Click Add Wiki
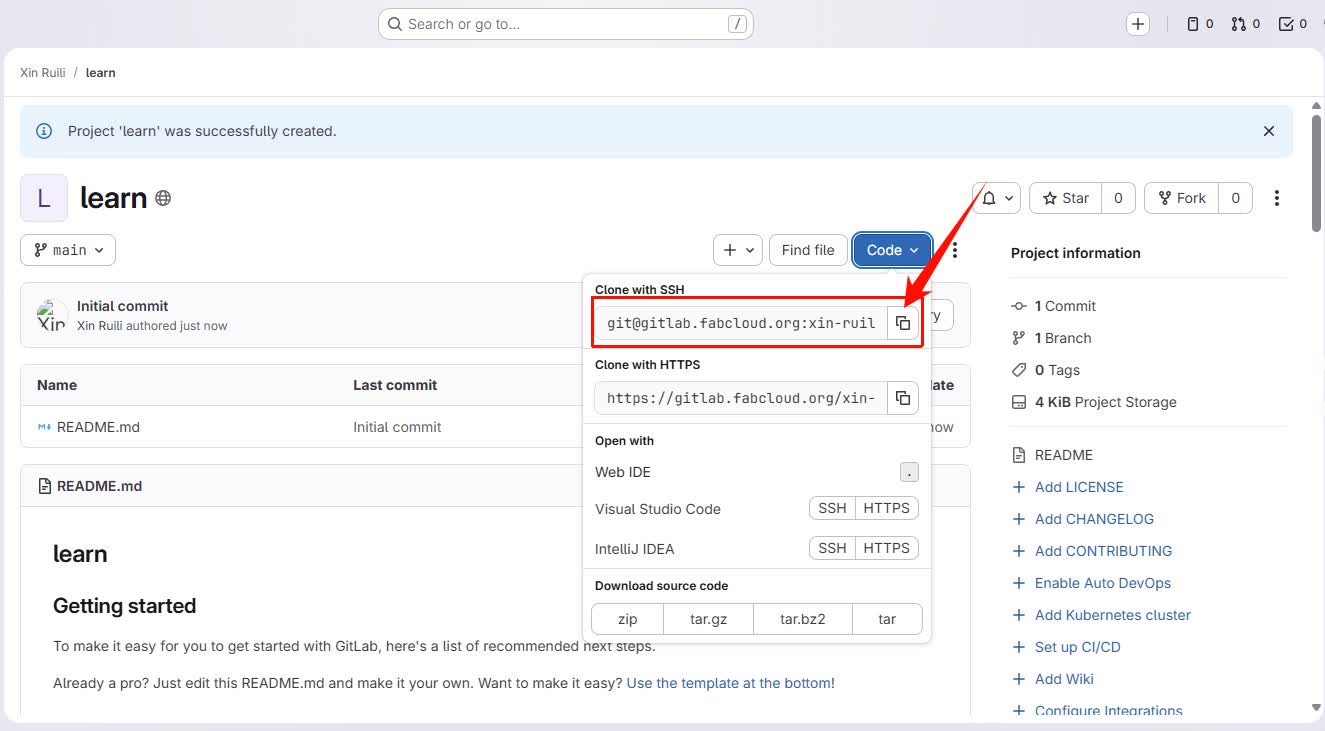This screenshot has height=731, width=1325. 1064,679
